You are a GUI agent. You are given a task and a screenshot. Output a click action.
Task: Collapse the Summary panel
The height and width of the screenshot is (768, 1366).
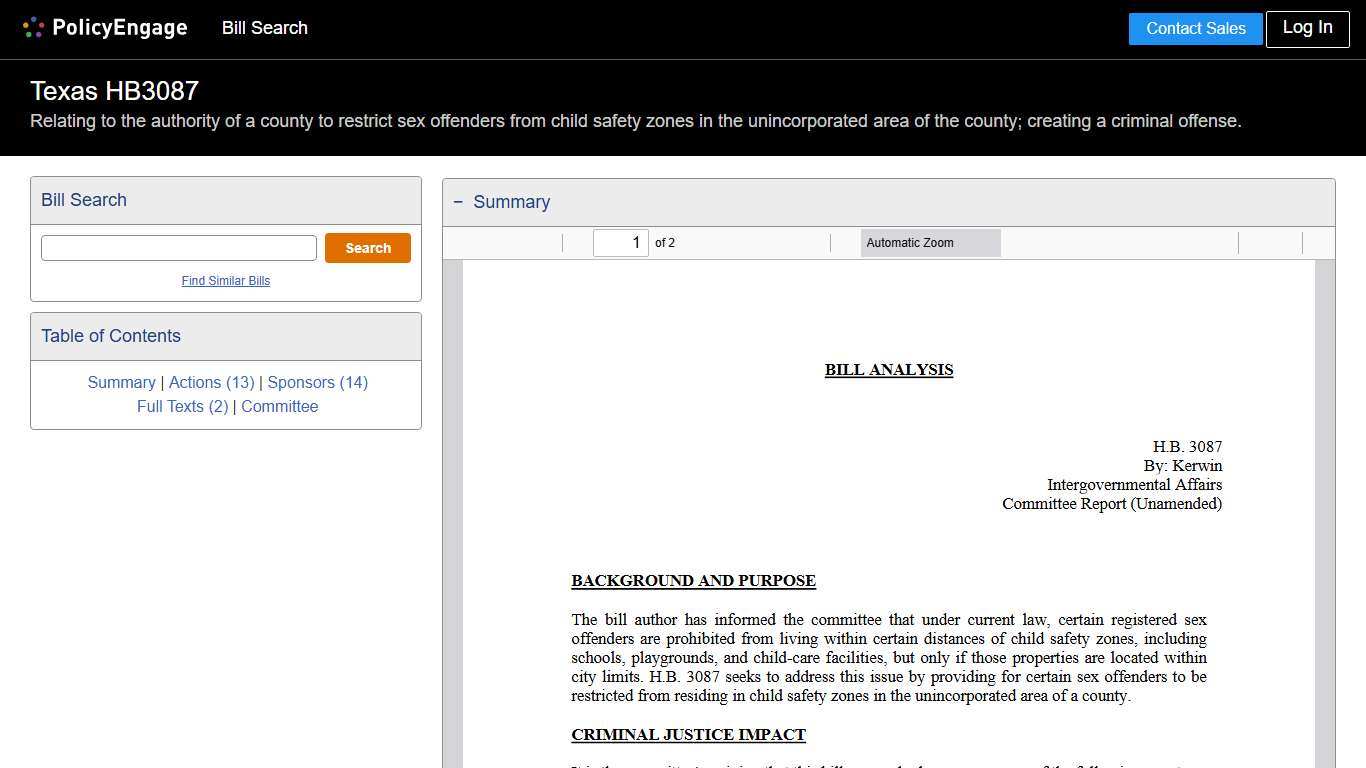click(x=458, y=201)
